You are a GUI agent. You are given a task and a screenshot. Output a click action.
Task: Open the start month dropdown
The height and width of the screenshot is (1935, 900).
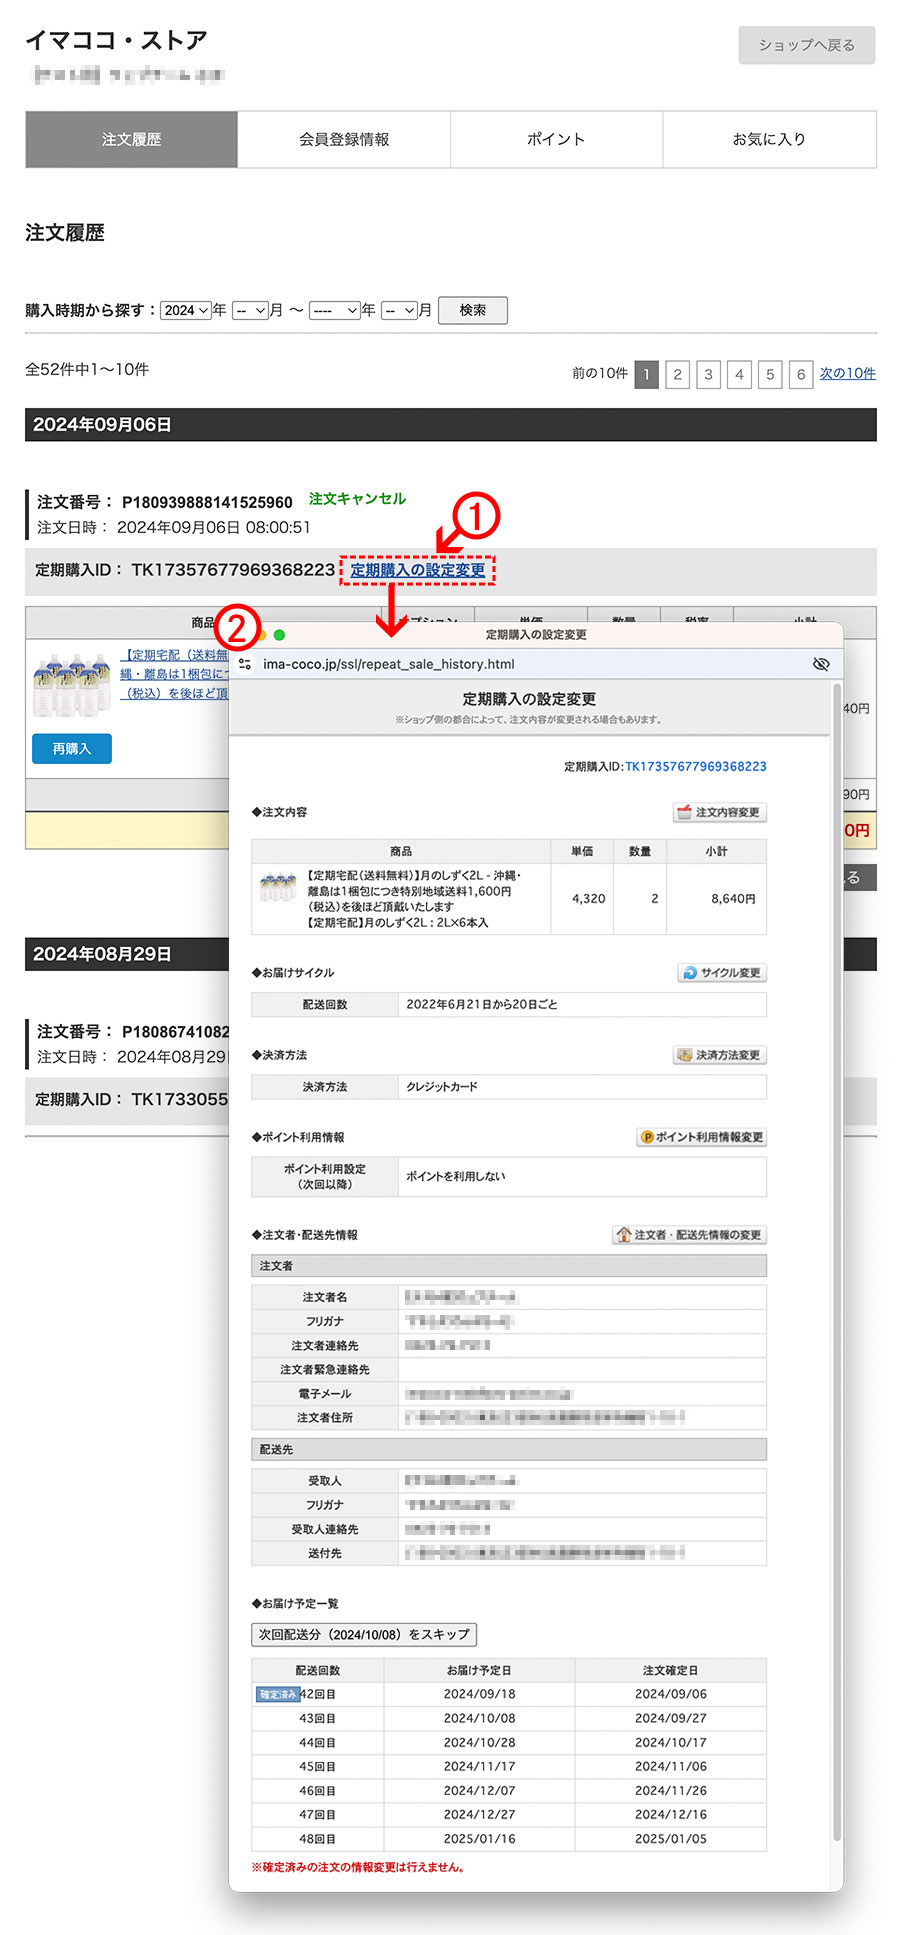point(250,311)
